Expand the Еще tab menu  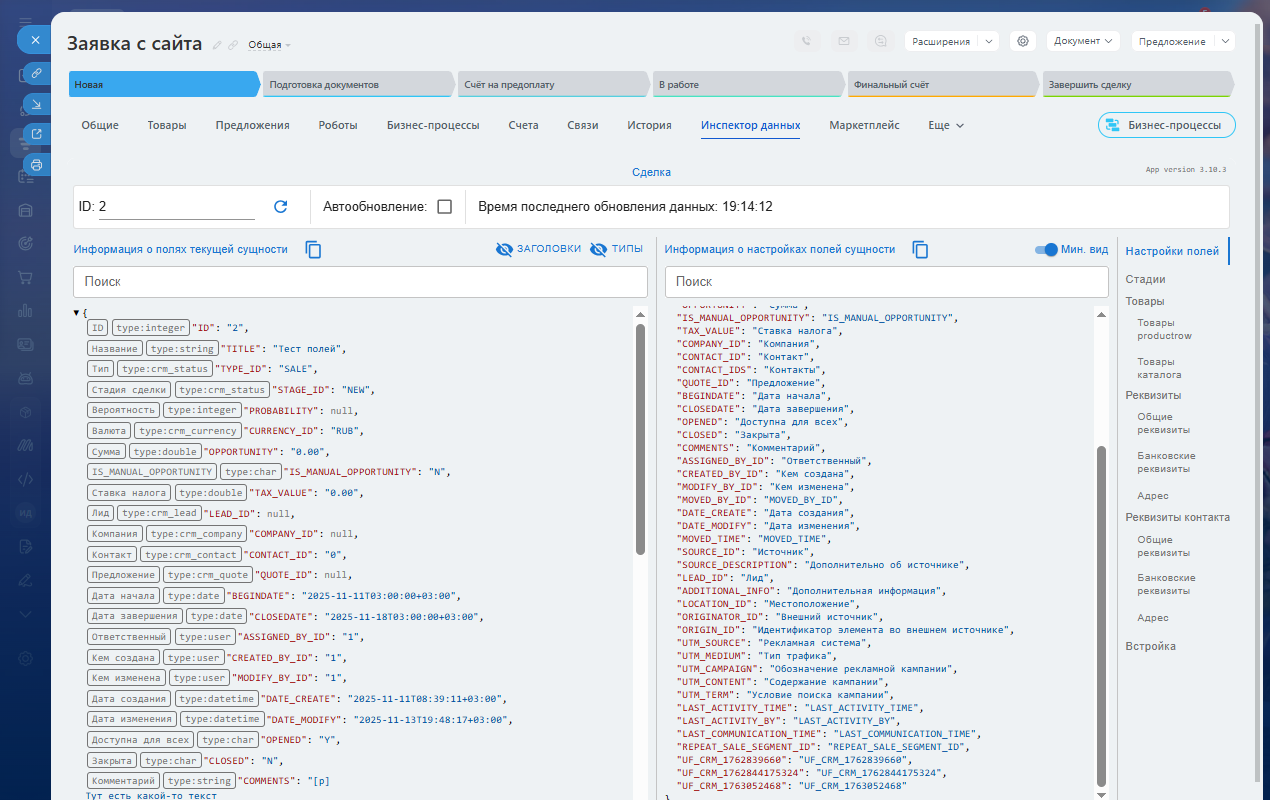pyautogui.click(x=945, y=126)
